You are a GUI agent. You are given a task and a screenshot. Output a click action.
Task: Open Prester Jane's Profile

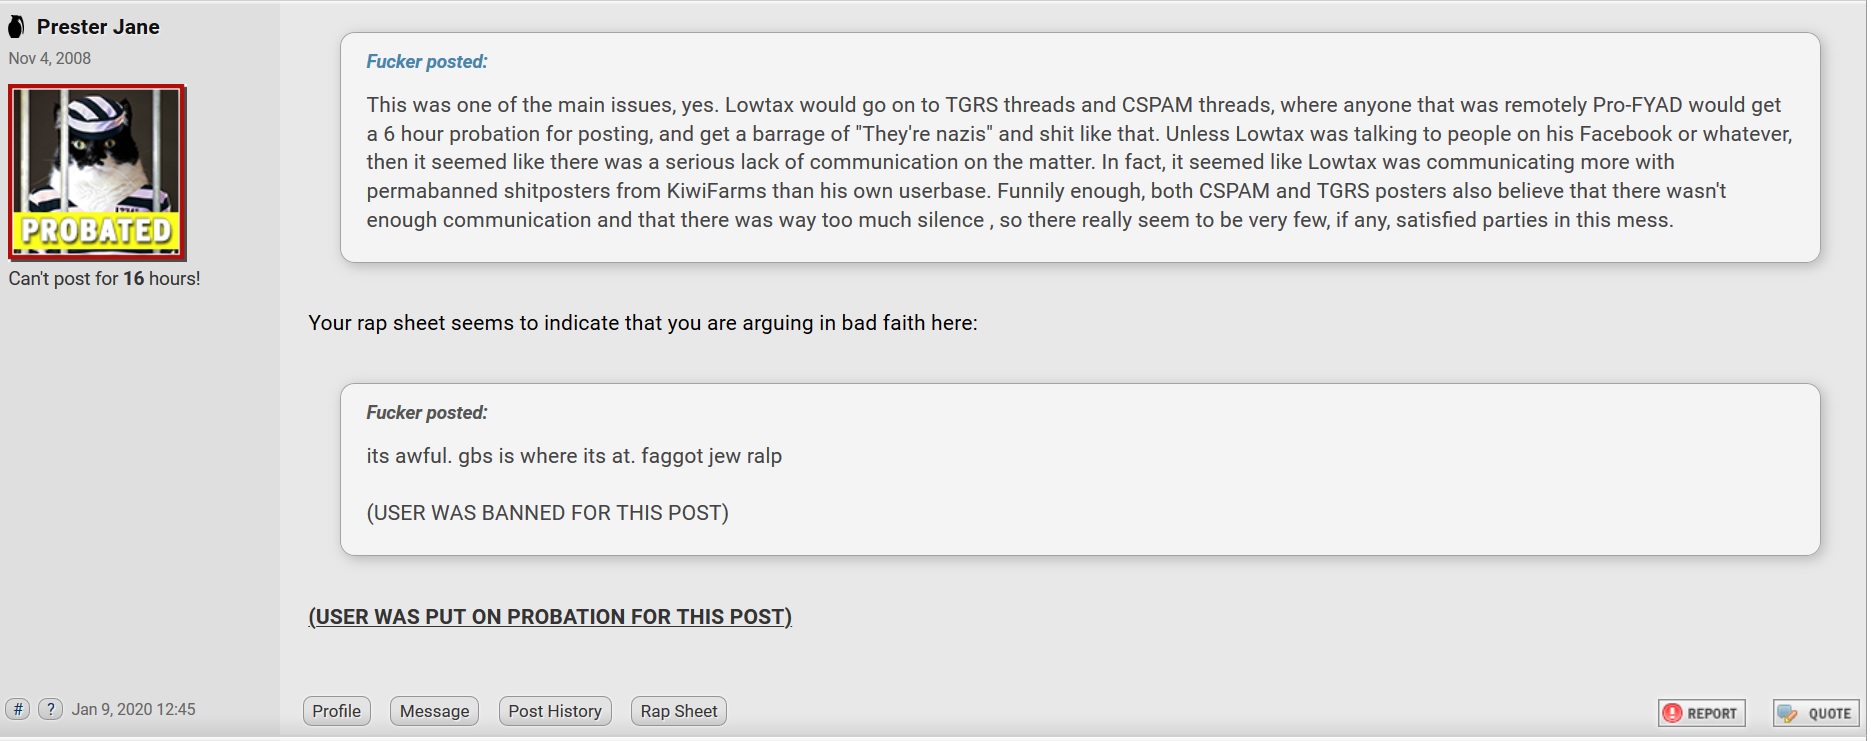point(337,711)
